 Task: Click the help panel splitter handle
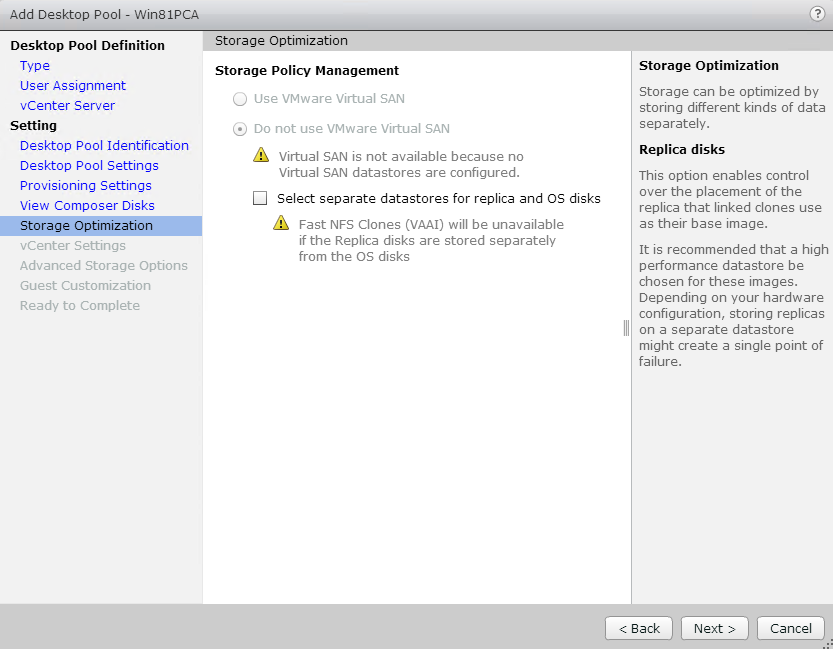click(x=626, y=328)
